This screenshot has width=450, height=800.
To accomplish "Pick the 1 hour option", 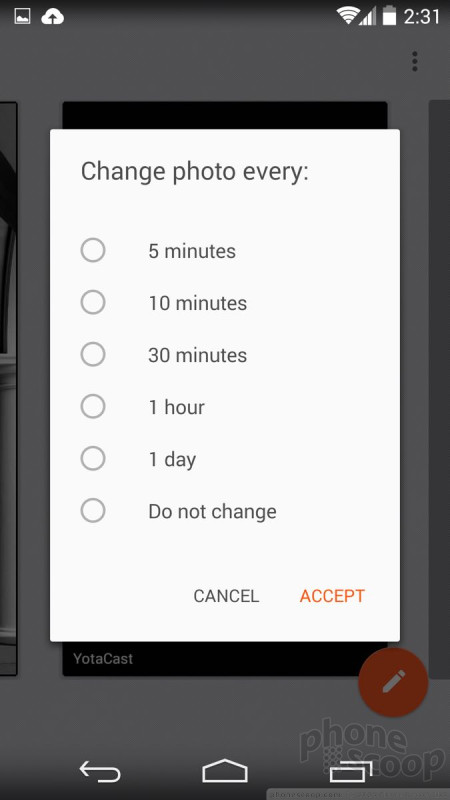I will [x=92, y=407].
